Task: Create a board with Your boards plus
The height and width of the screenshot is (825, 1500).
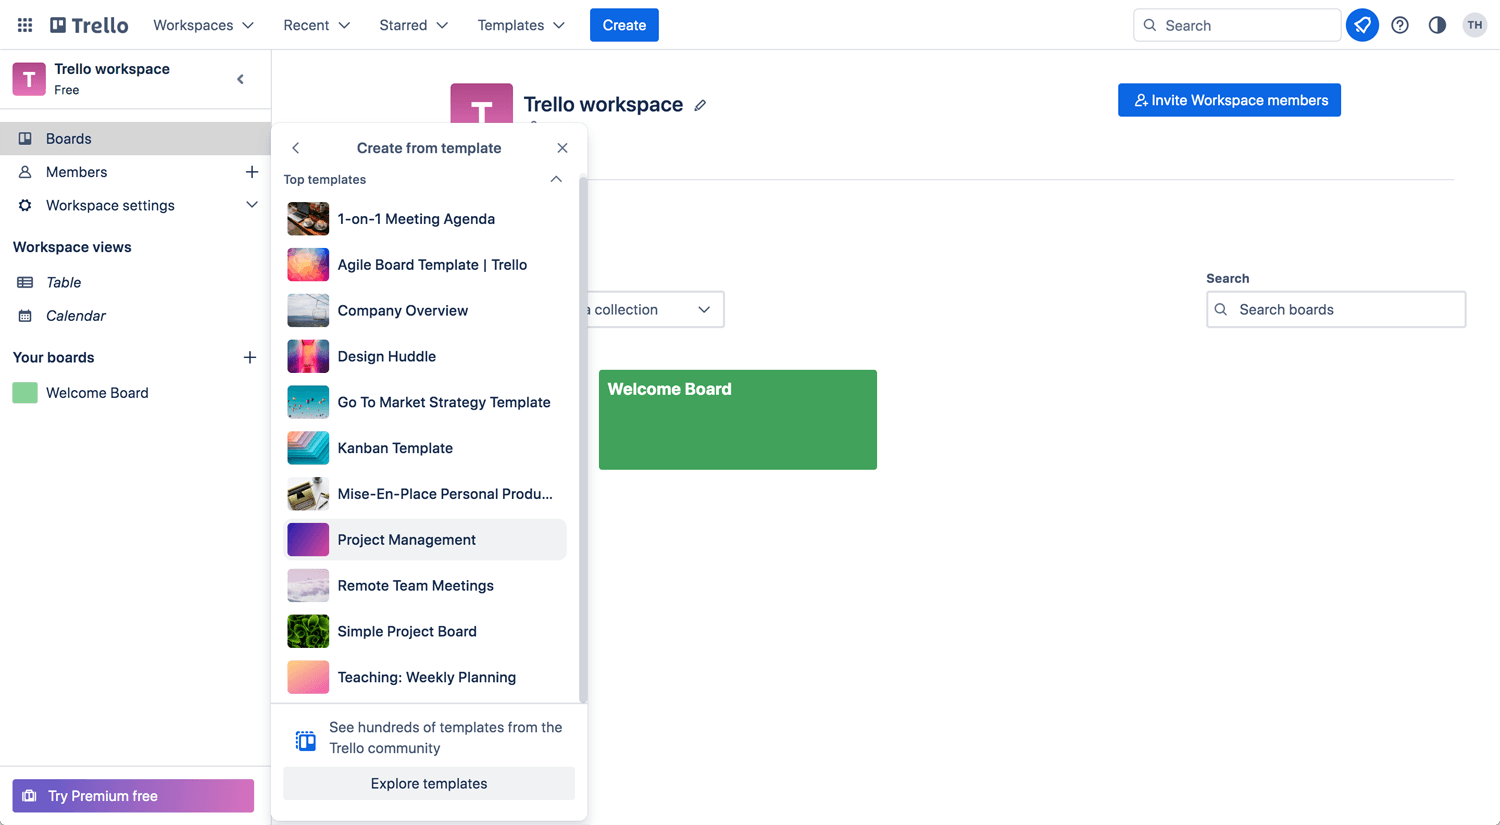Action: [250, 357]
